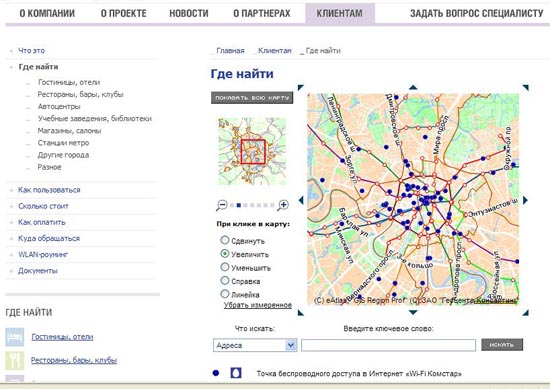Select the Справка radio option
The width and height of the screenshot is (550, 389).
coord(224,281)
